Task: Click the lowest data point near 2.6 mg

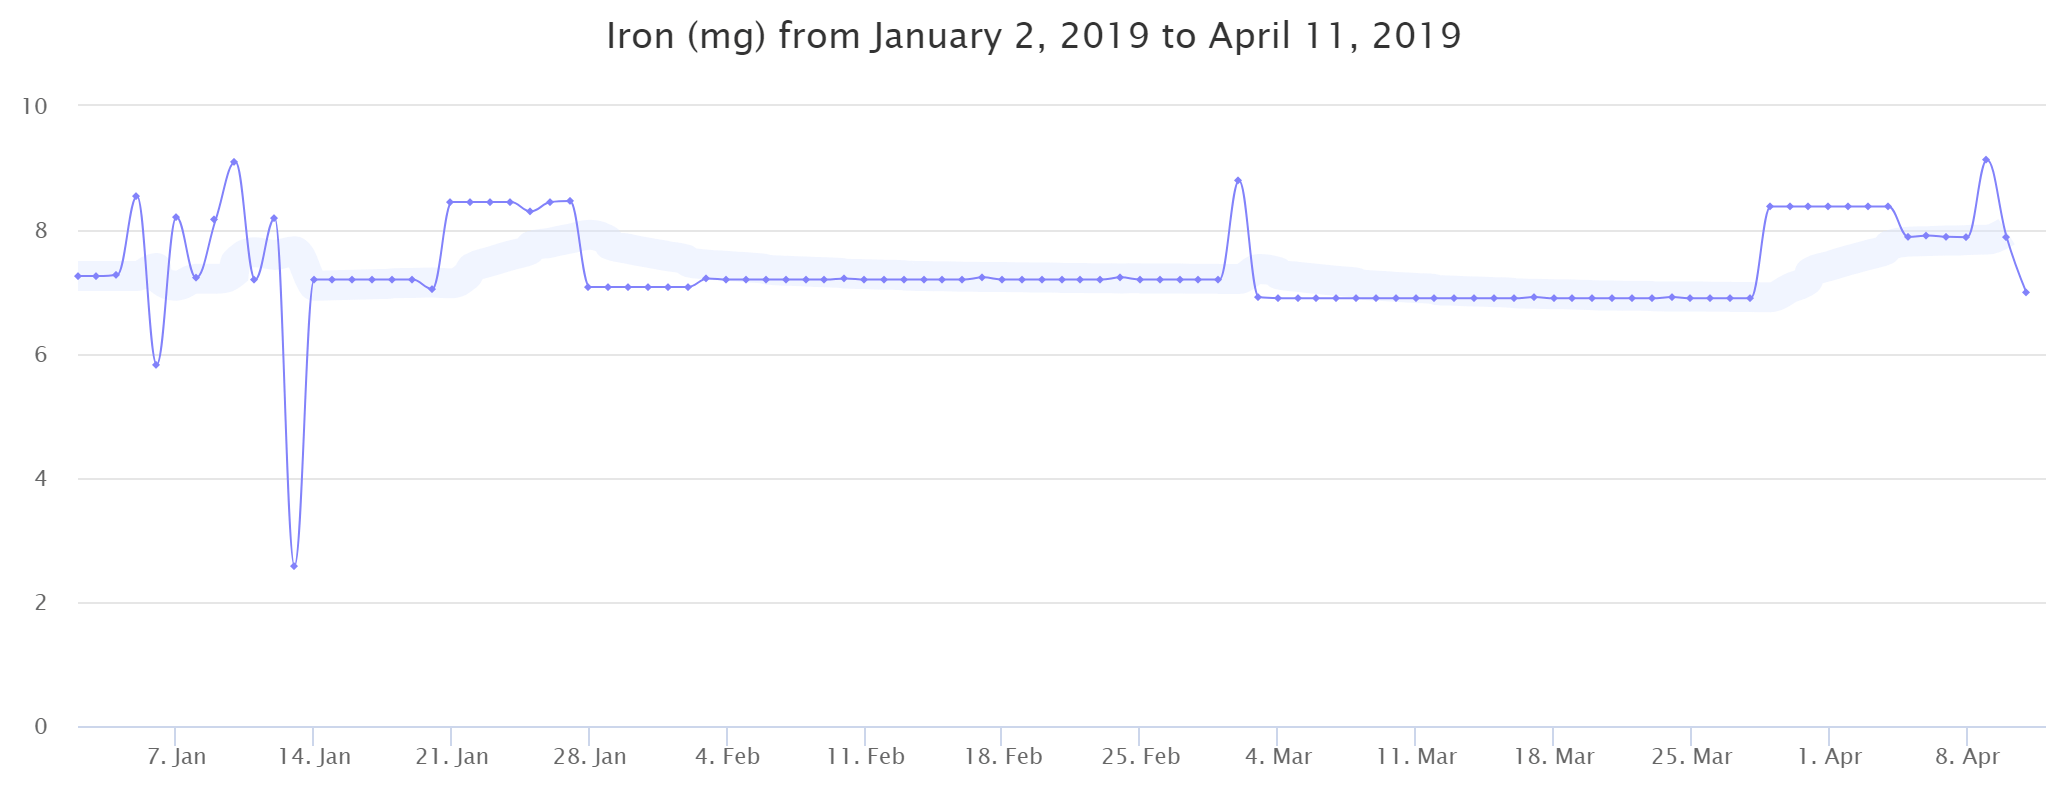Action: click(x=294, y=566)
